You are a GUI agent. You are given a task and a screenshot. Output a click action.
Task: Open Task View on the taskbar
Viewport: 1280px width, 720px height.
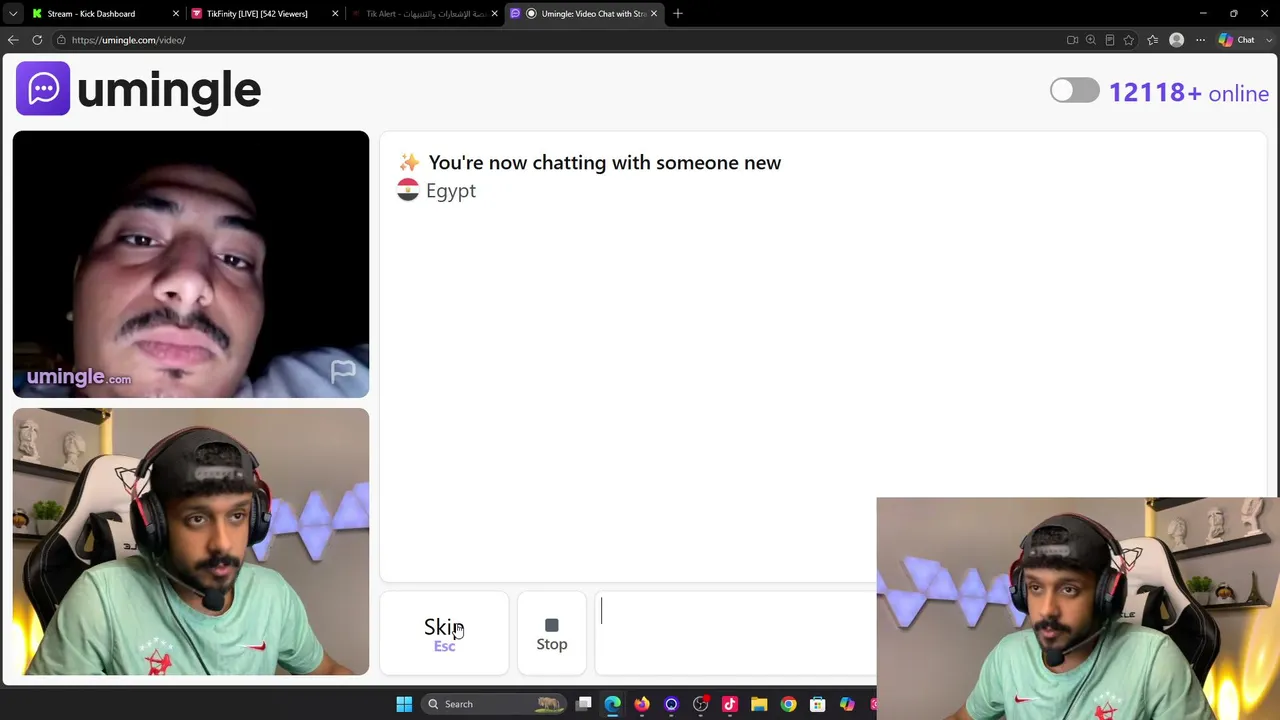[584, 704]
